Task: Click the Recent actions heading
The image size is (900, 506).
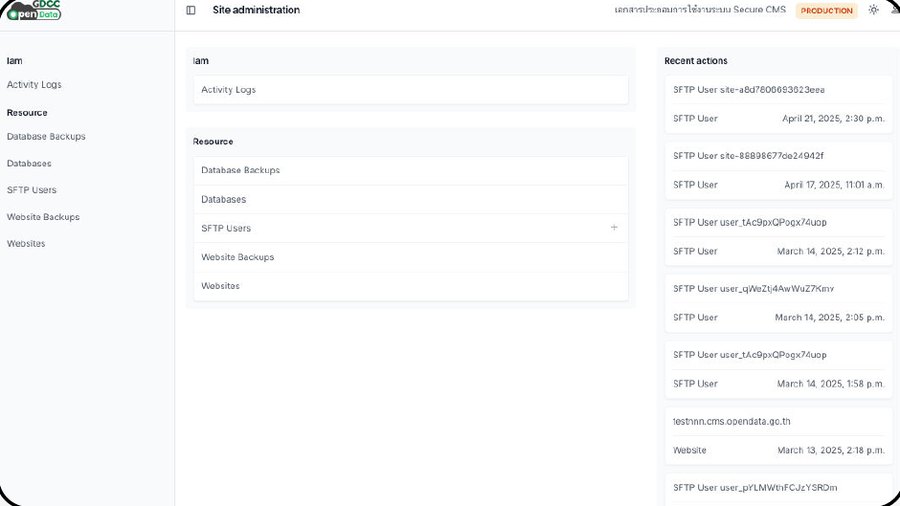Action: pyautogui.click(x=696, y=61)
